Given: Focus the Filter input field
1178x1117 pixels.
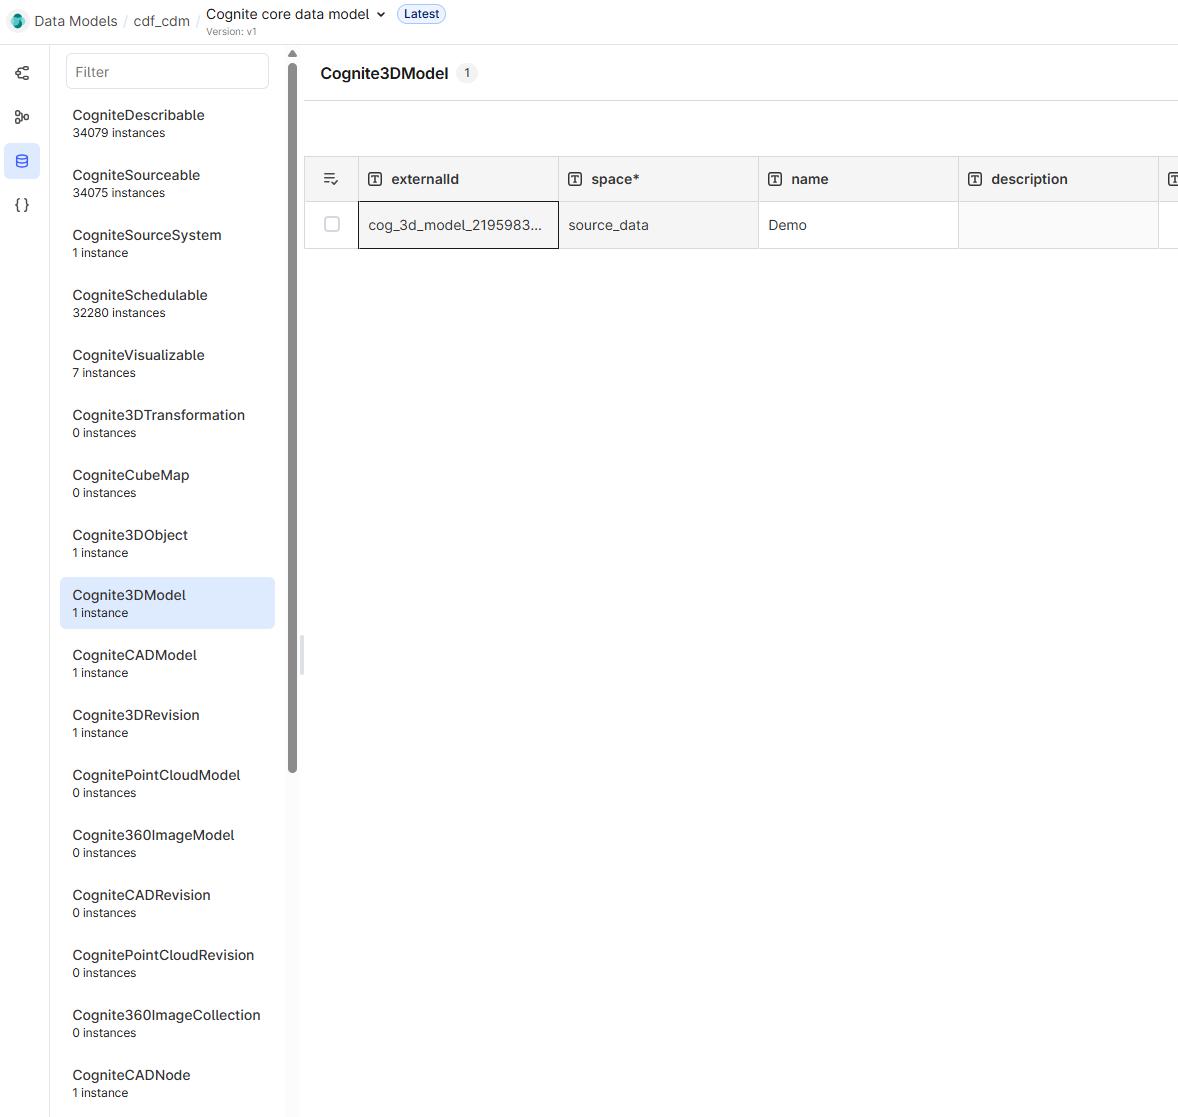Looking at the screenshot, I should coord(167,71).
